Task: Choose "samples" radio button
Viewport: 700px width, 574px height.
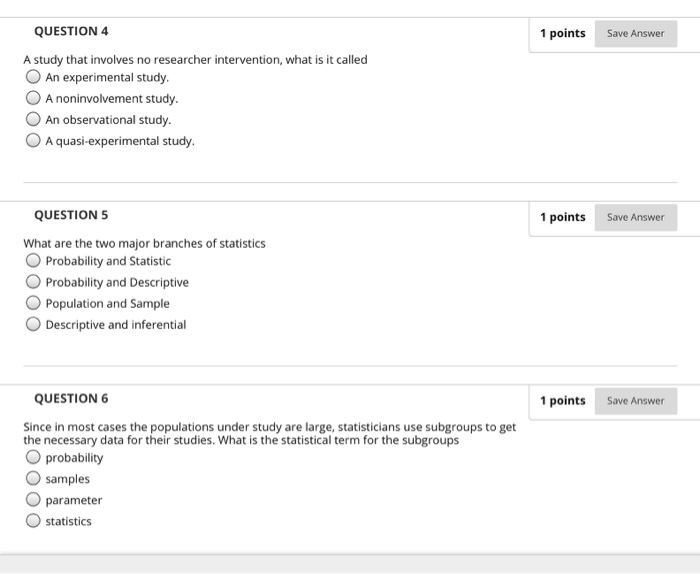Action: tap(33, 478)
